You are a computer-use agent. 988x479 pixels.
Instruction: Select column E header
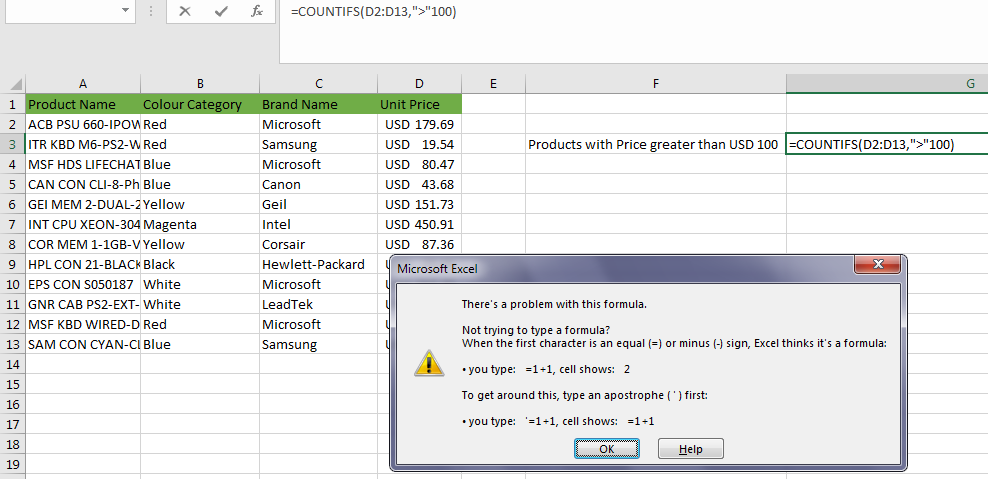pos(493,84)
